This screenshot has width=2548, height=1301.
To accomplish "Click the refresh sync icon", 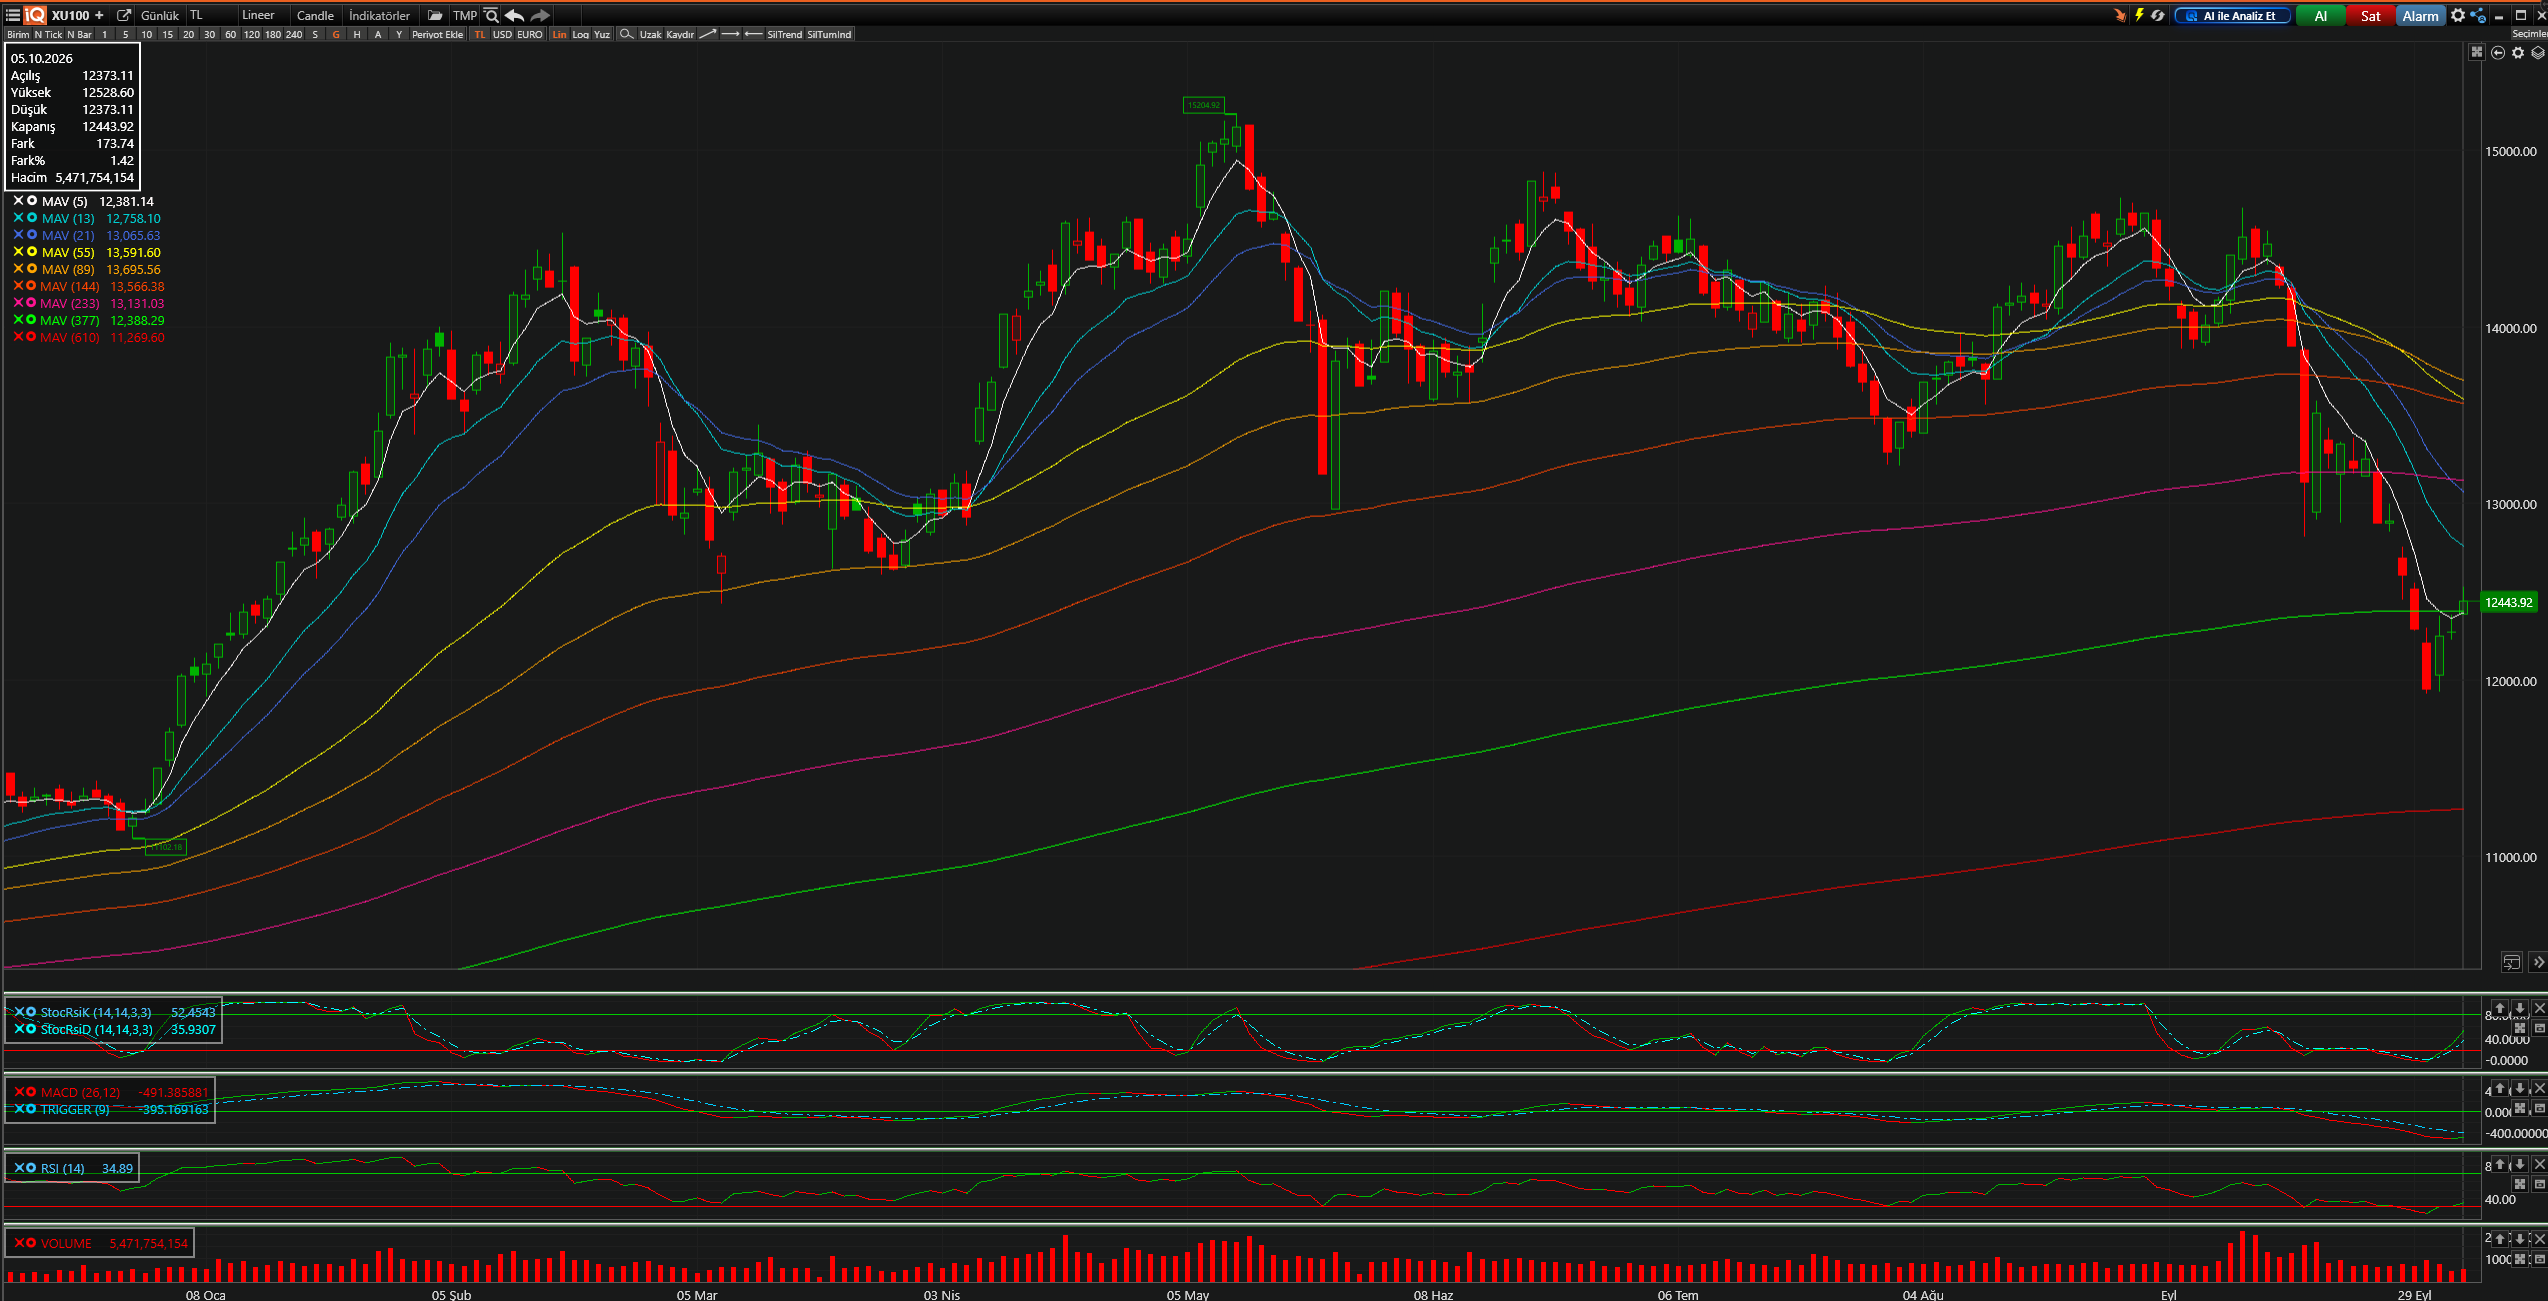I will pyautogui.click(x=2158, y=15).
